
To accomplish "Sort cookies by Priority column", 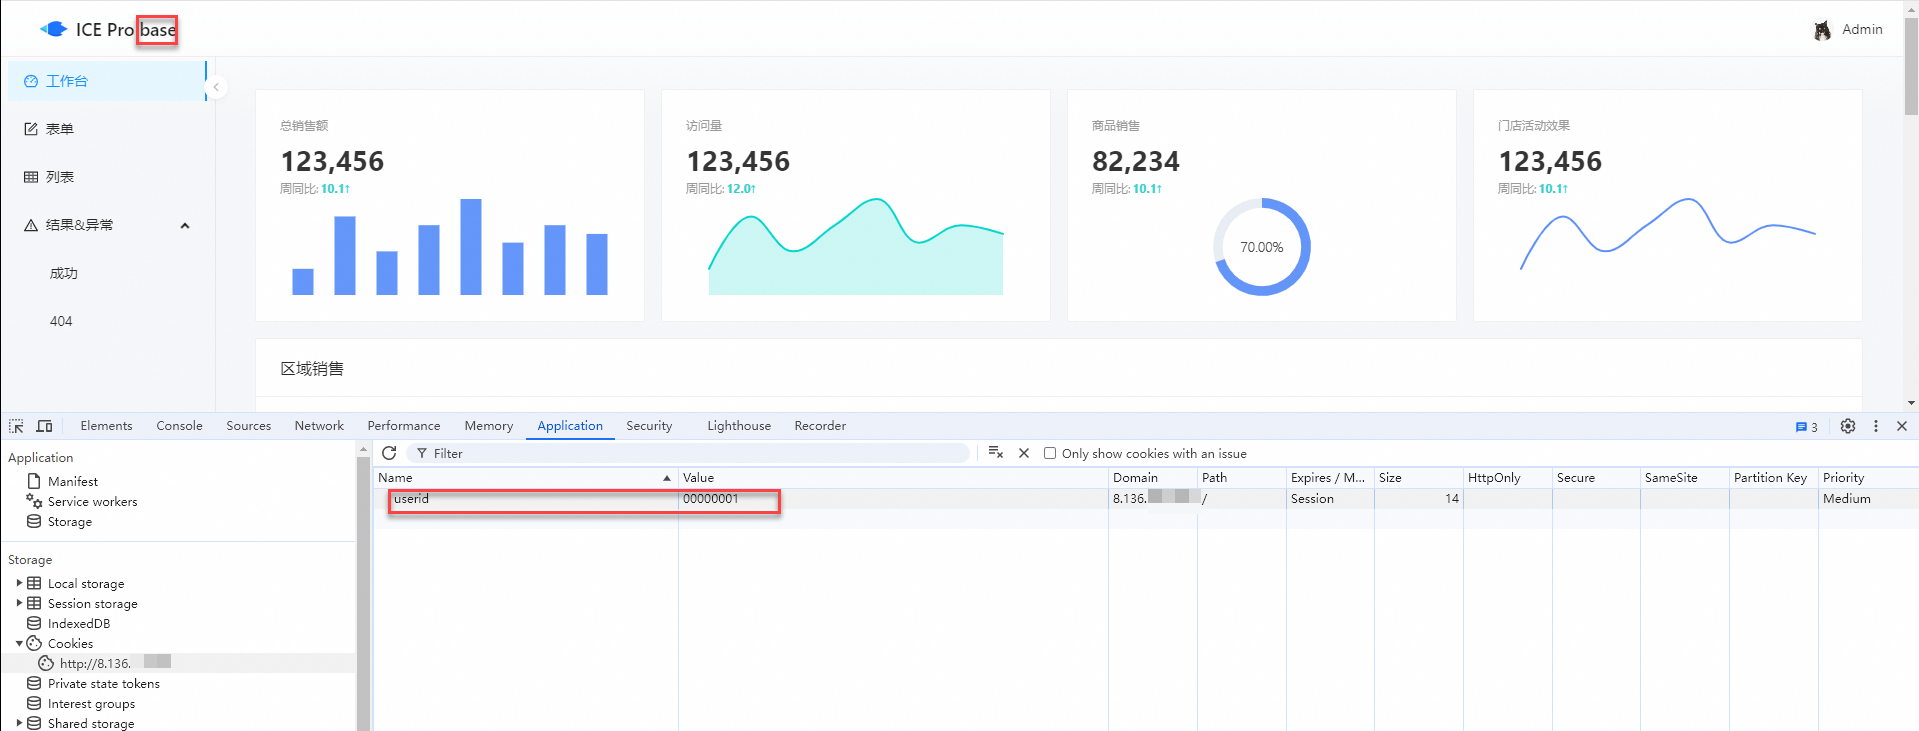I will coord(1868,478).
